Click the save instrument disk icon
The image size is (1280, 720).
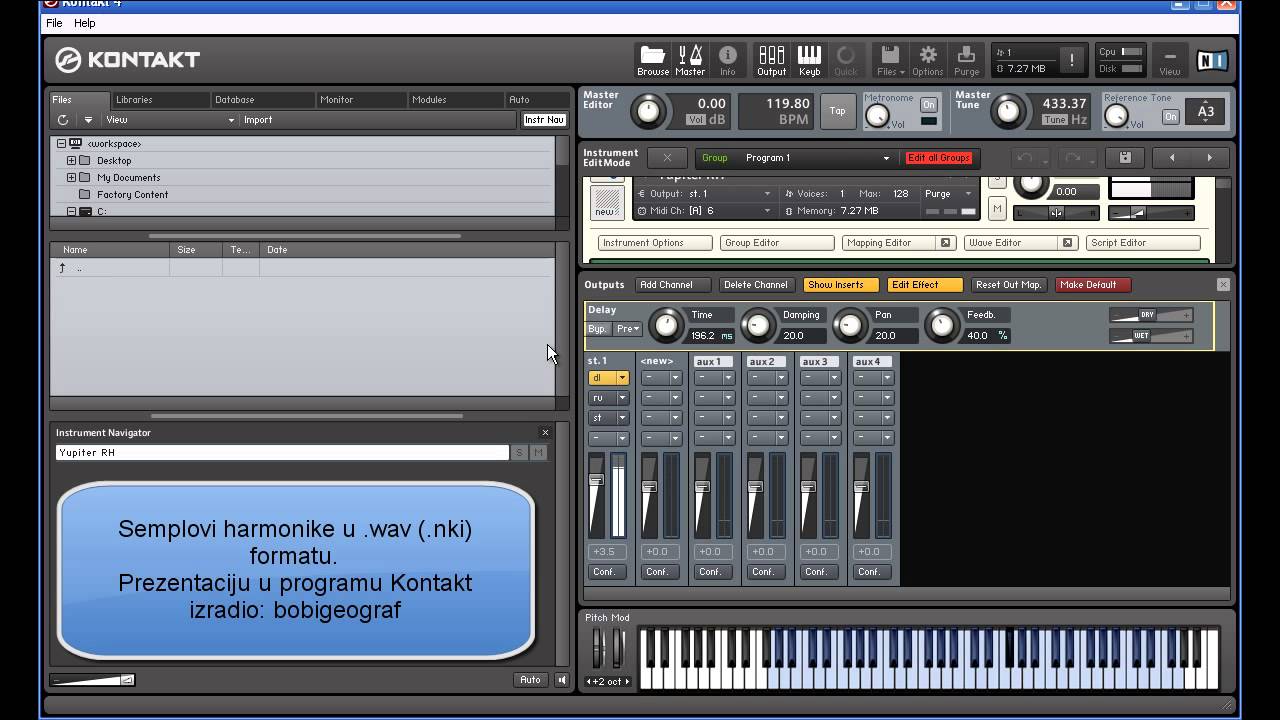tap(1125, 158)
